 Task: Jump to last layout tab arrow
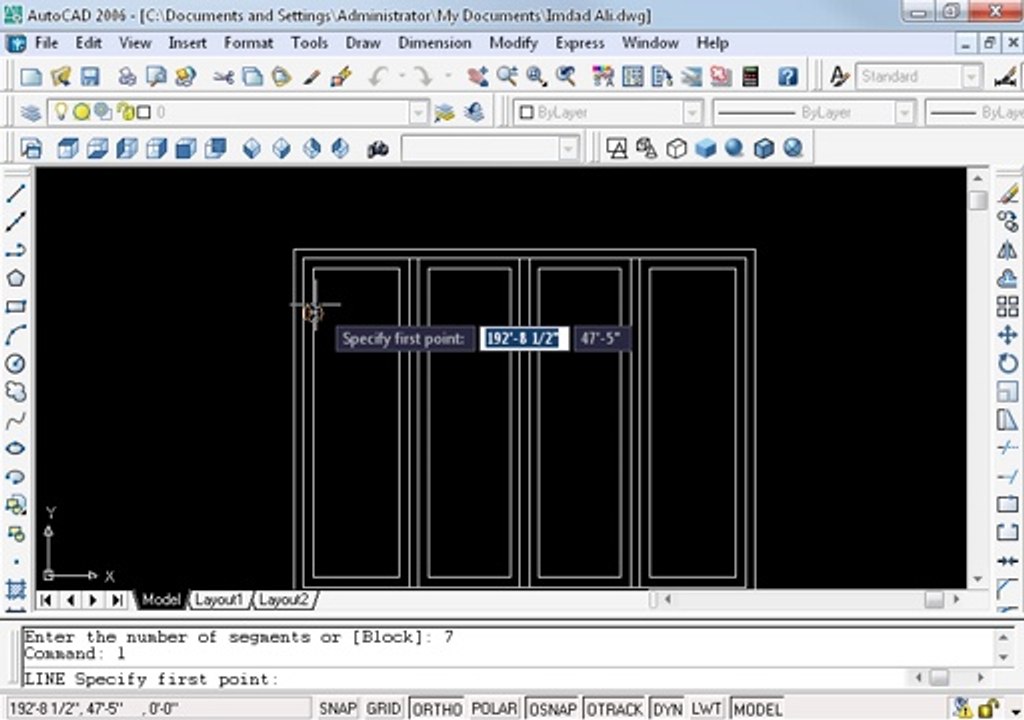tap(117, 600)
